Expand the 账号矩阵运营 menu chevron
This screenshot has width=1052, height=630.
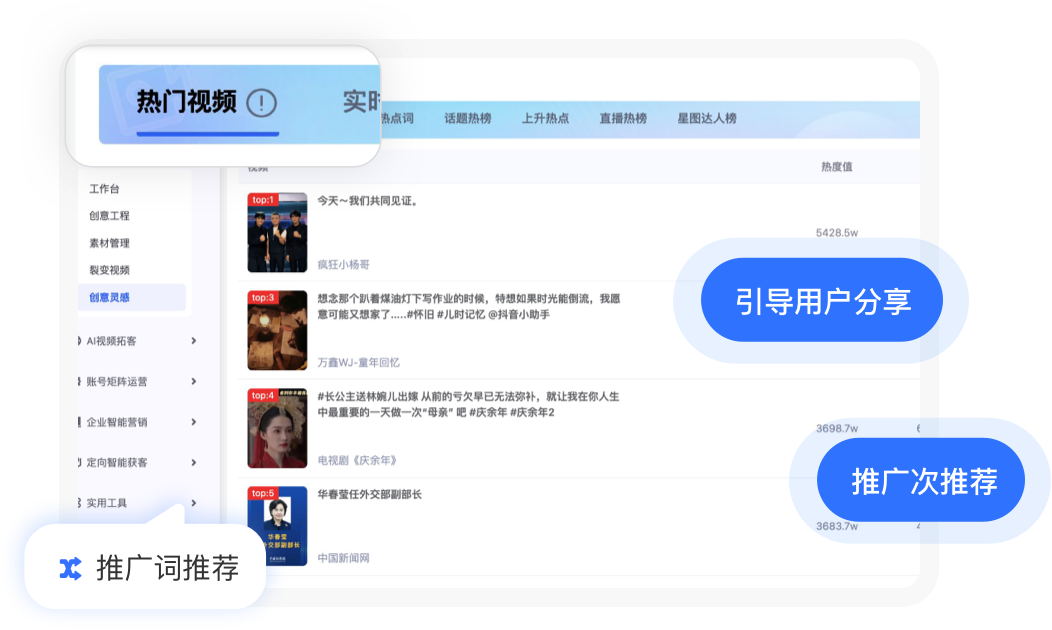(x=193, y=382)
